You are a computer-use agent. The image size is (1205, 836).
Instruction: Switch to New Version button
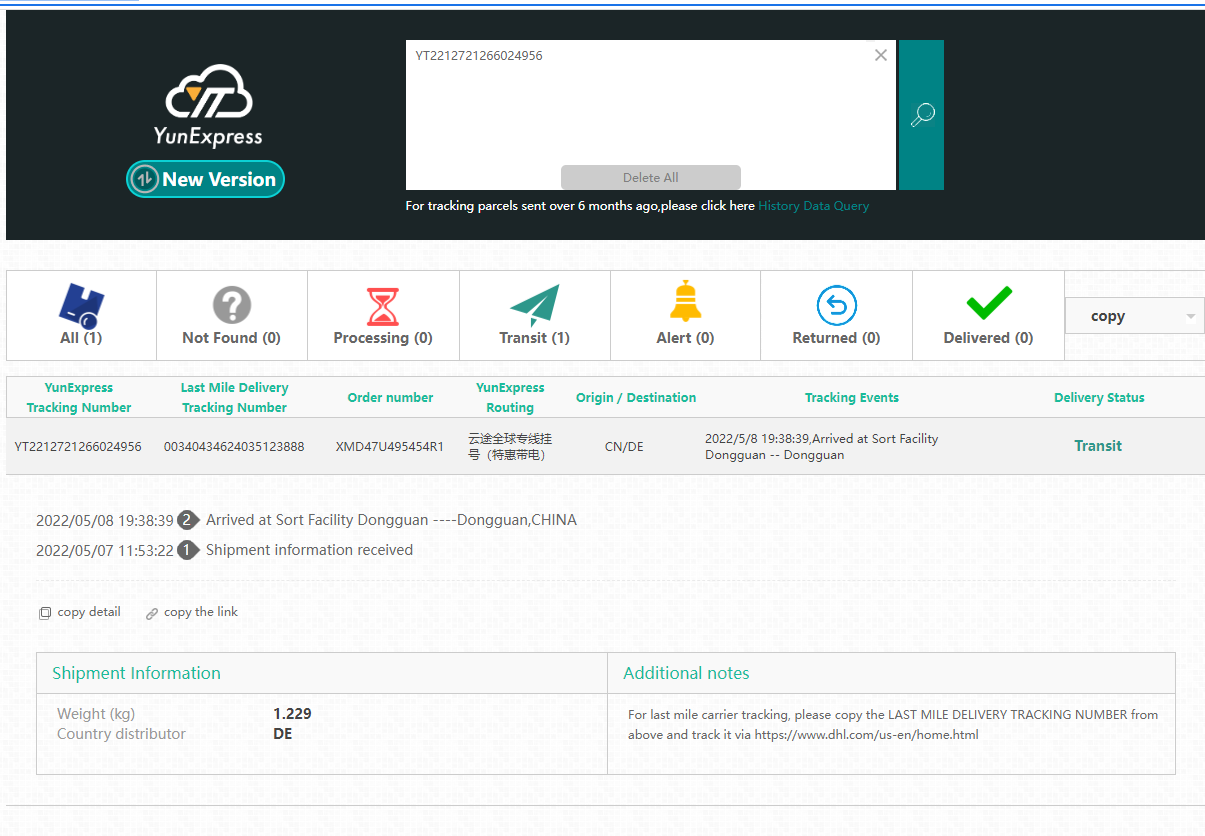click(206, 179)
